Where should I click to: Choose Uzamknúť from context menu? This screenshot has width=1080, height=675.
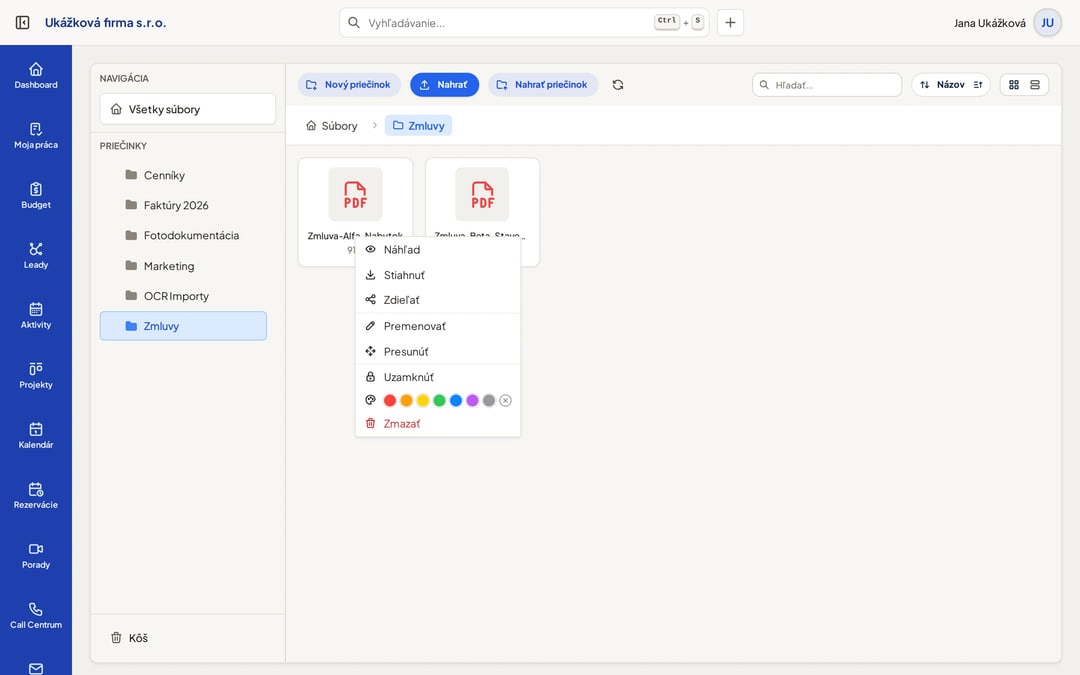[437, 377]
